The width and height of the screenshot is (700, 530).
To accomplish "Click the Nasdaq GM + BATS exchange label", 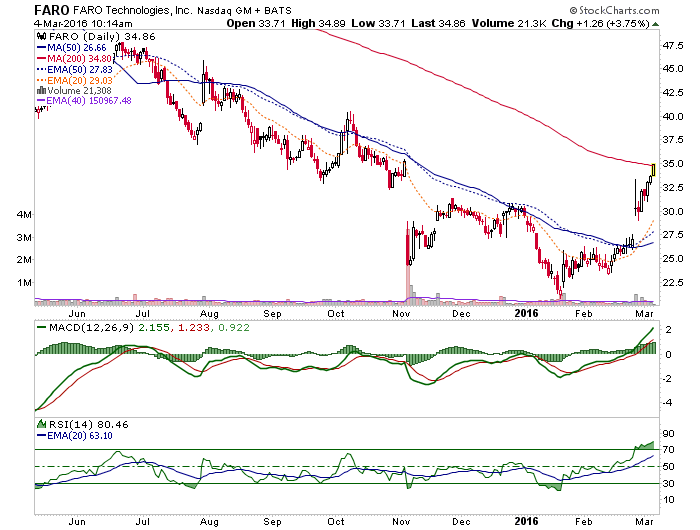I will click(244, 10).
